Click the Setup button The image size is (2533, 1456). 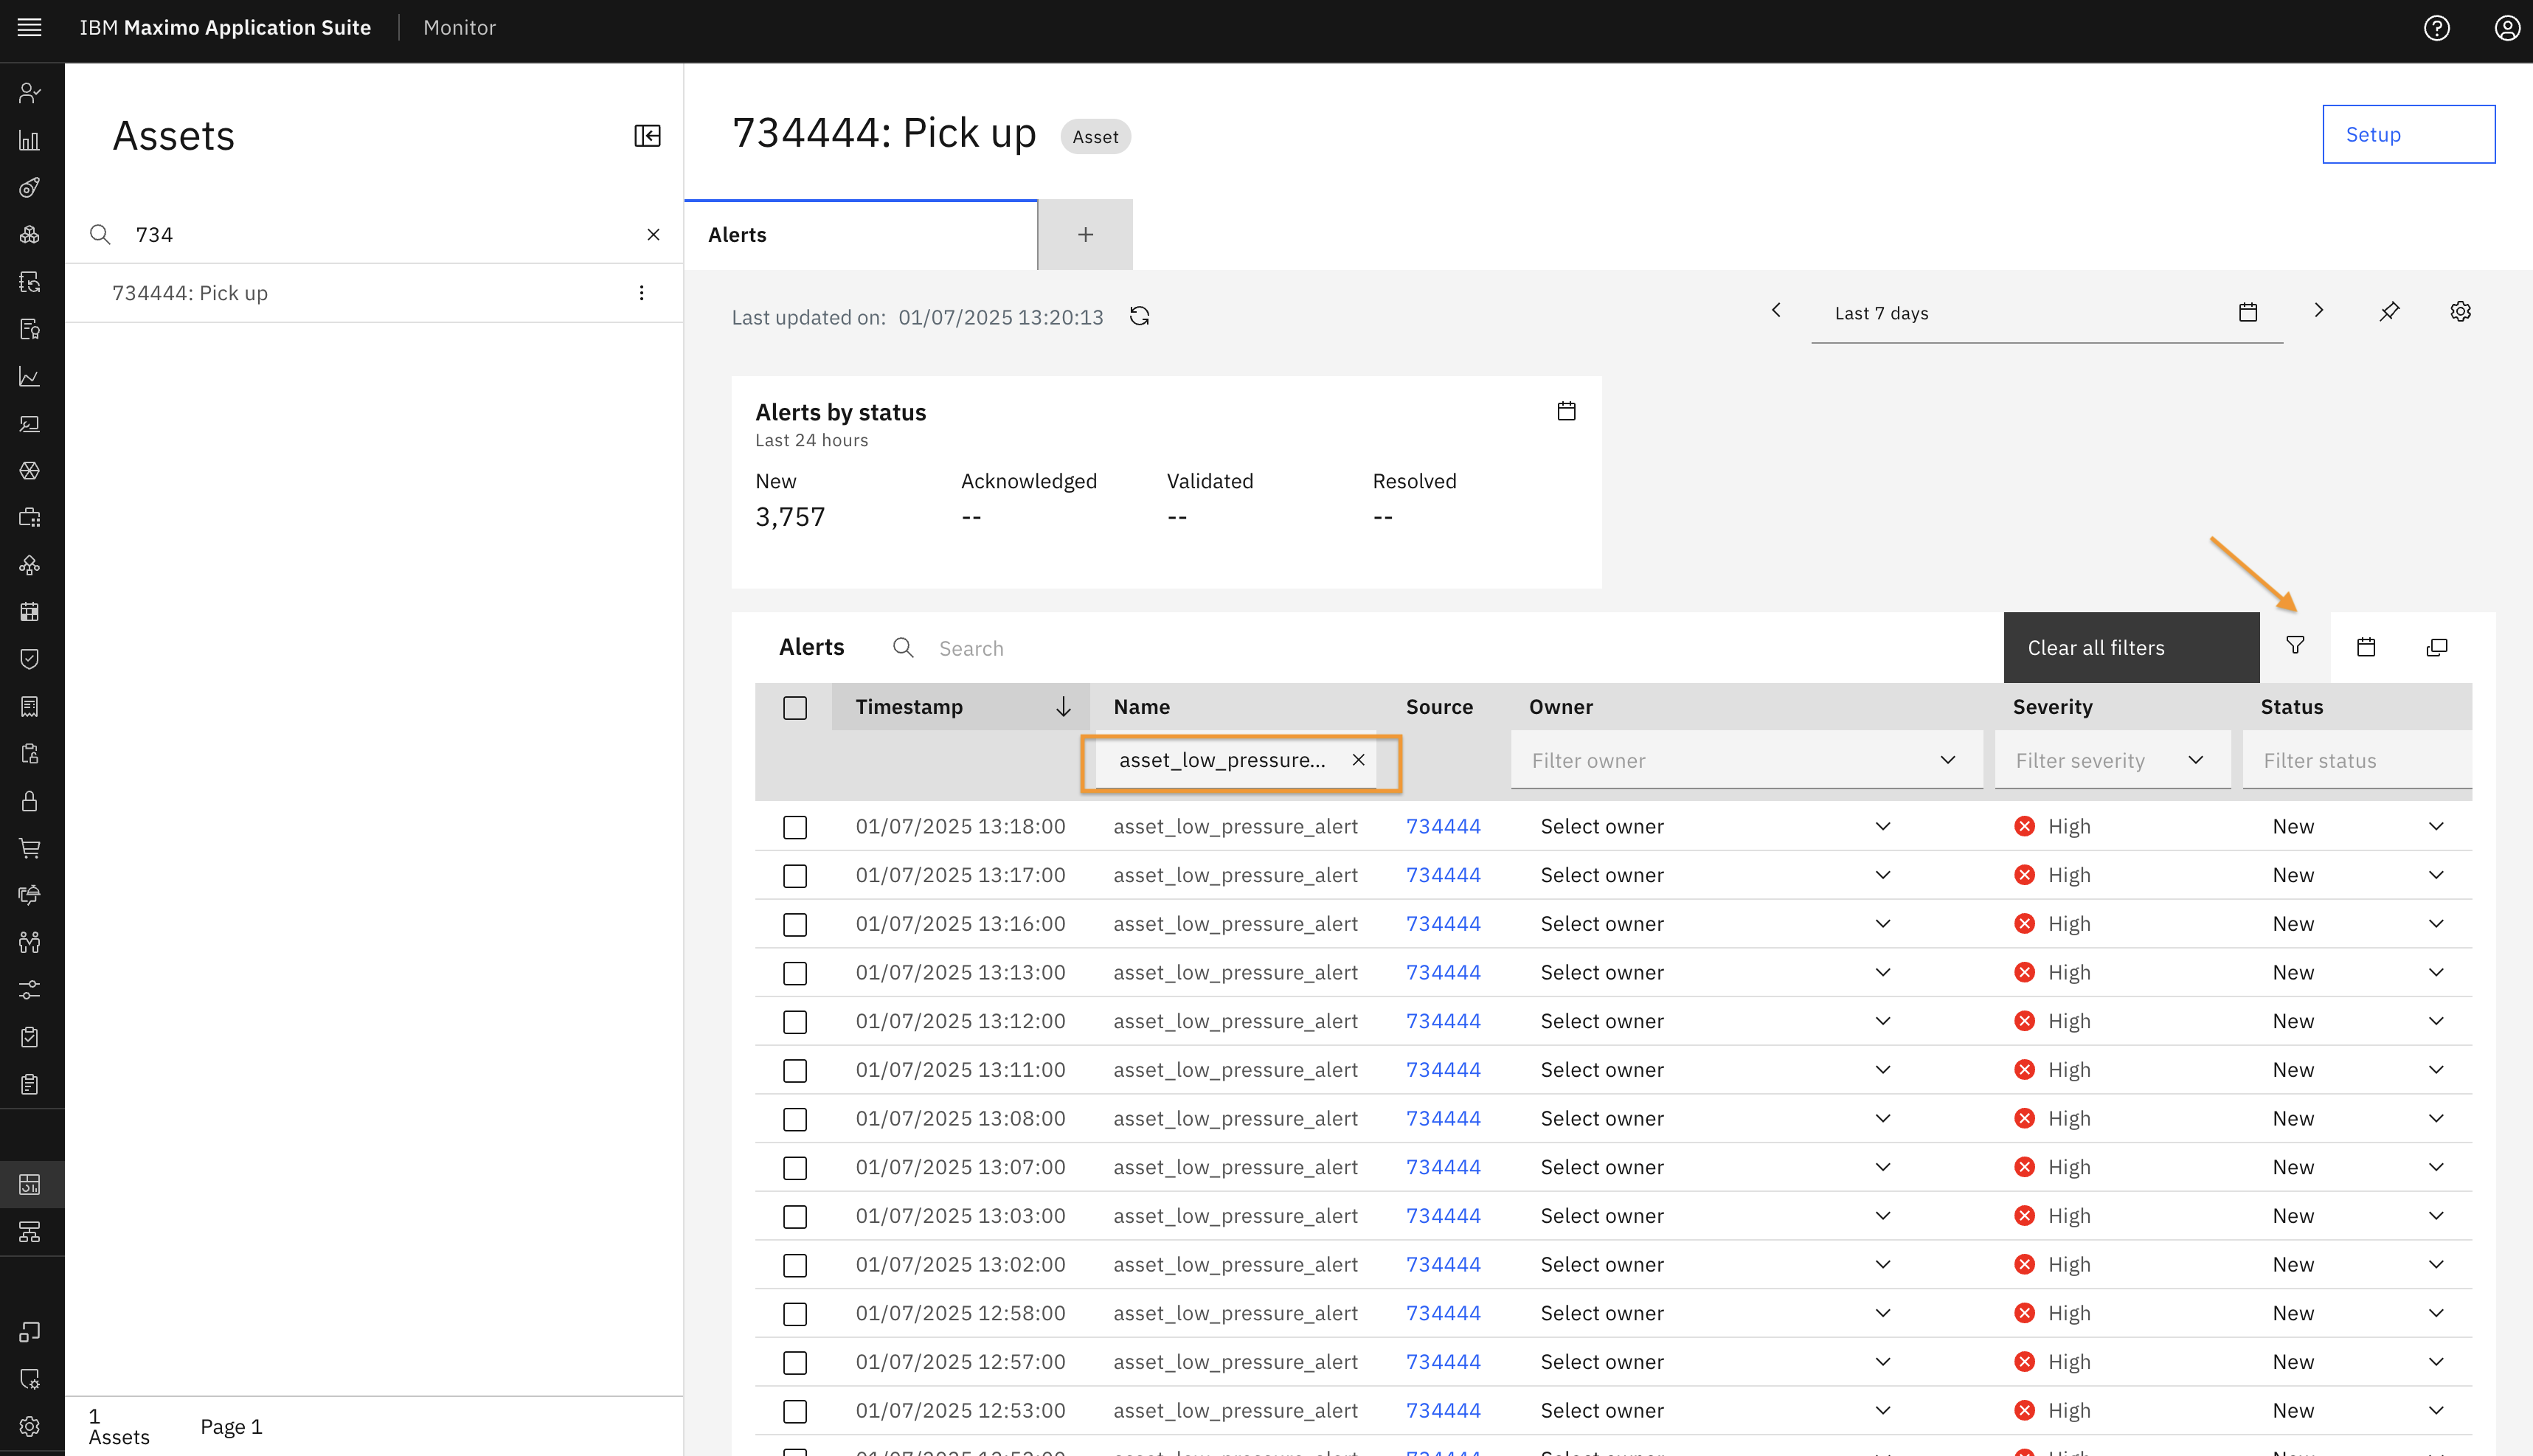coord(2408,134)
